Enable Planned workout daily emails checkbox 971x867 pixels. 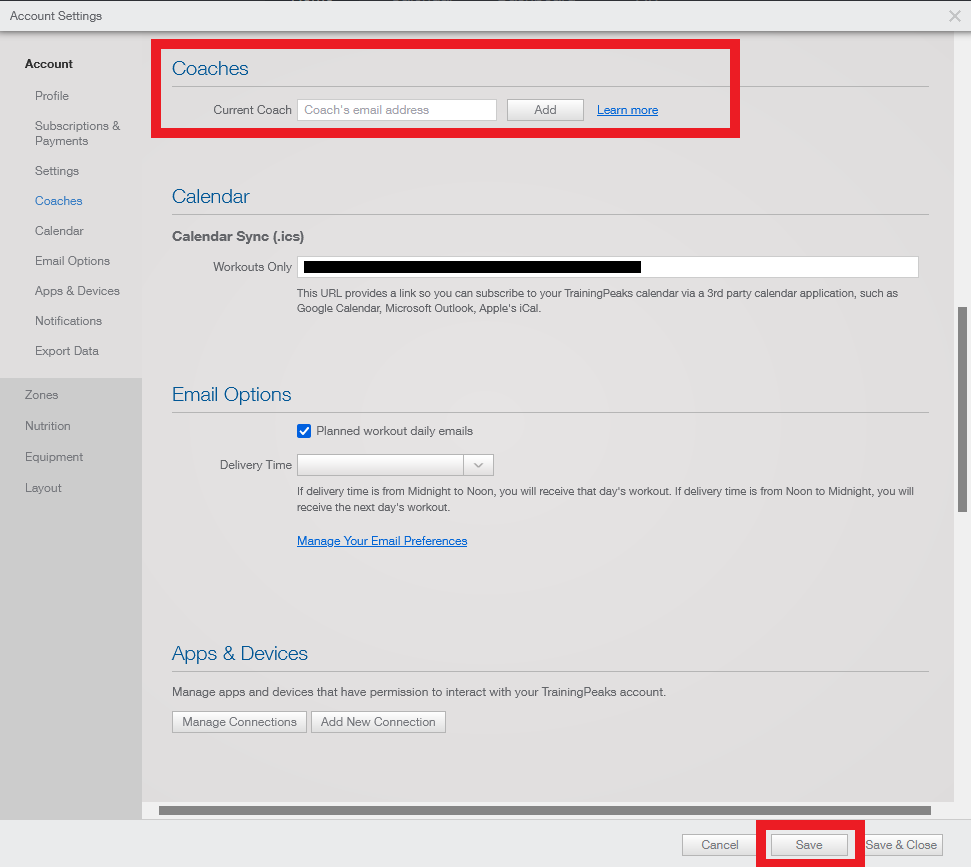pos(305,431)
